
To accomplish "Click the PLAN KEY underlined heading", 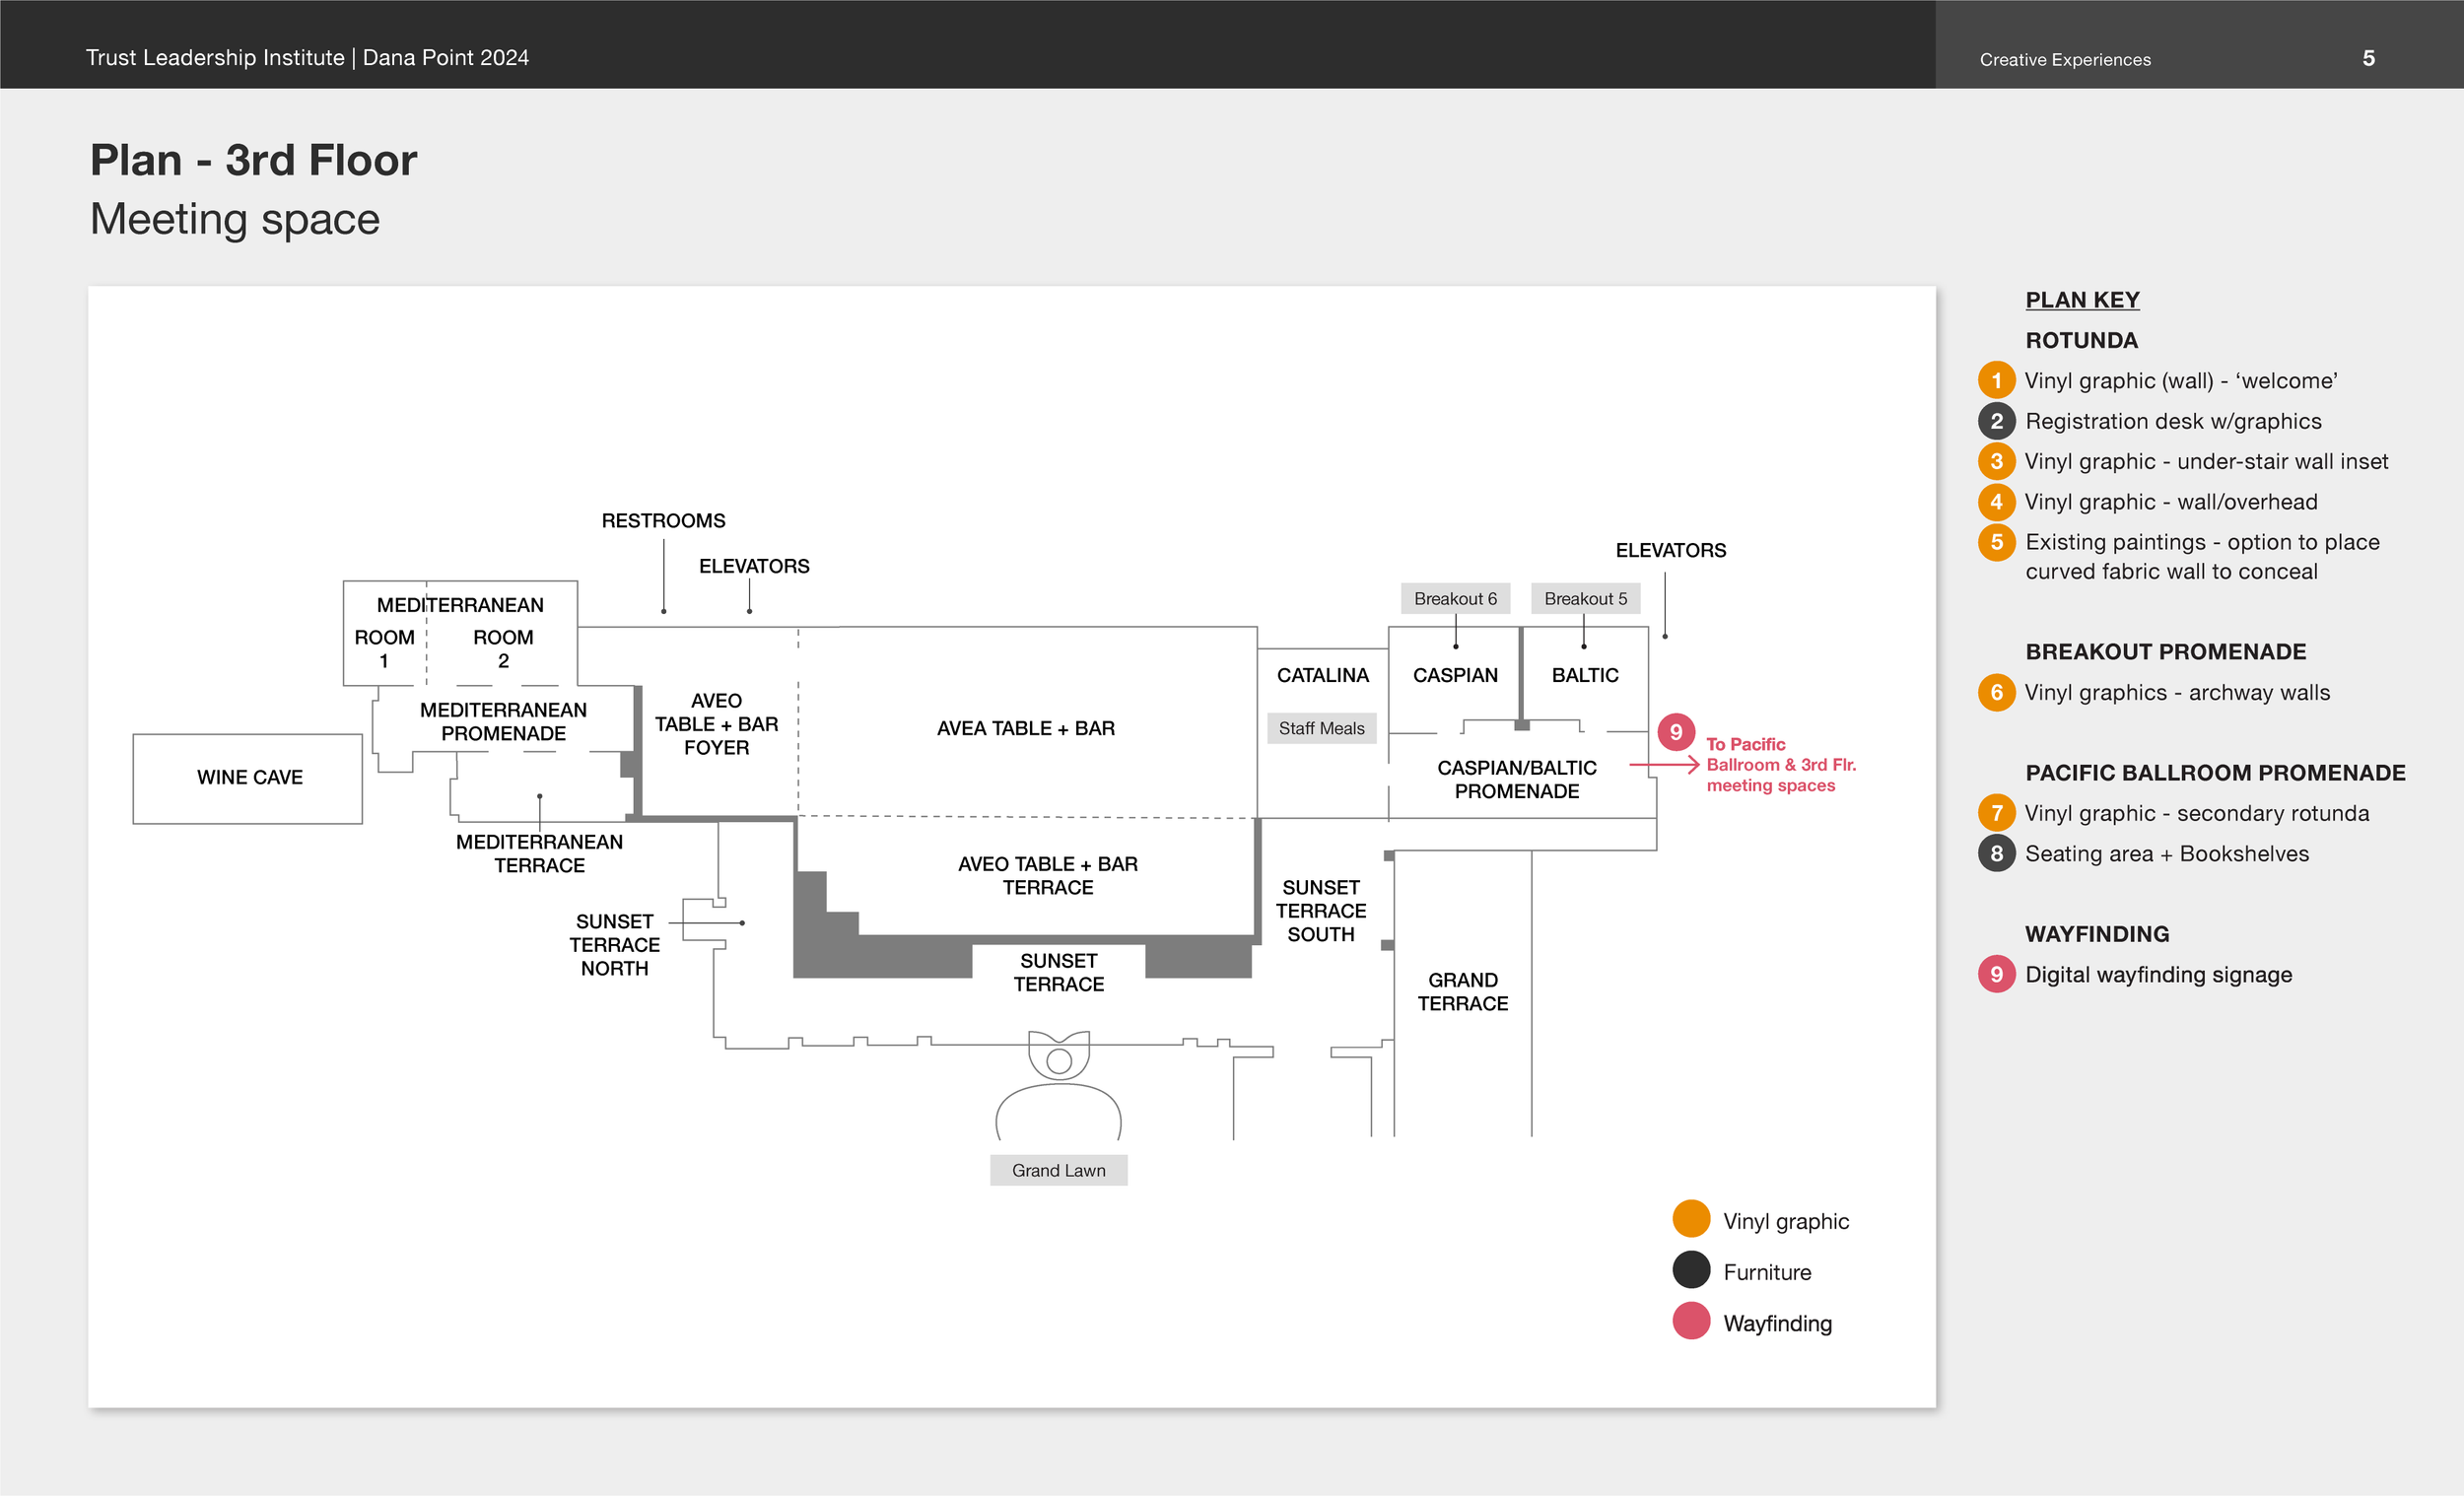I will coord(2082,300).
